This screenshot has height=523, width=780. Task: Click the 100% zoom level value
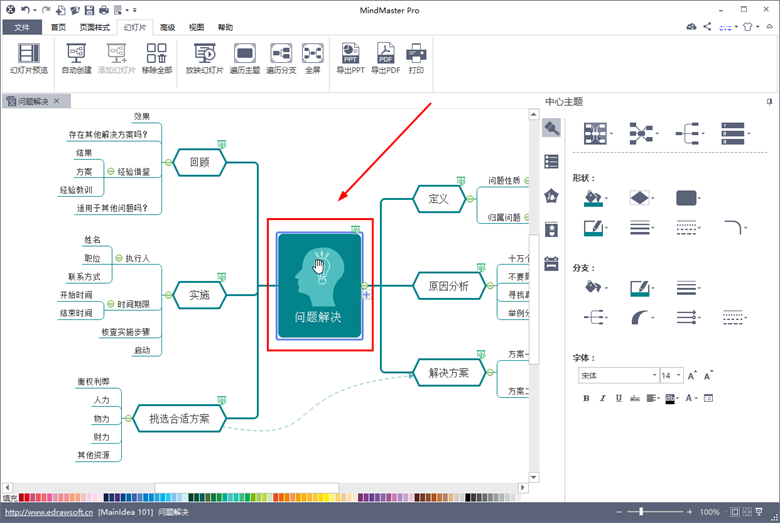tap(709, 512)
